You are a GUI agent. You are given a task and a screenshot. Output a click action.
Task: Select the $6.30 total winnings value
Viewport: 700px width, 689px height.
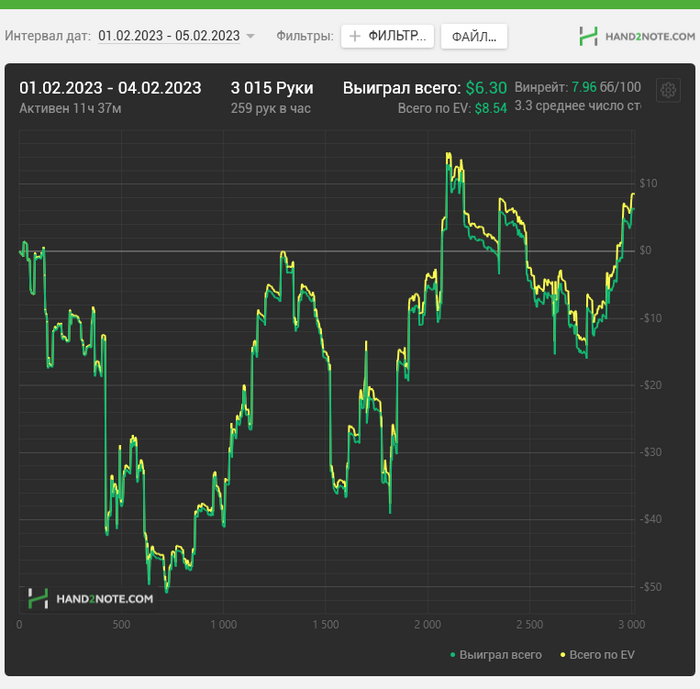pyautogui.click(x=486, y=88)
